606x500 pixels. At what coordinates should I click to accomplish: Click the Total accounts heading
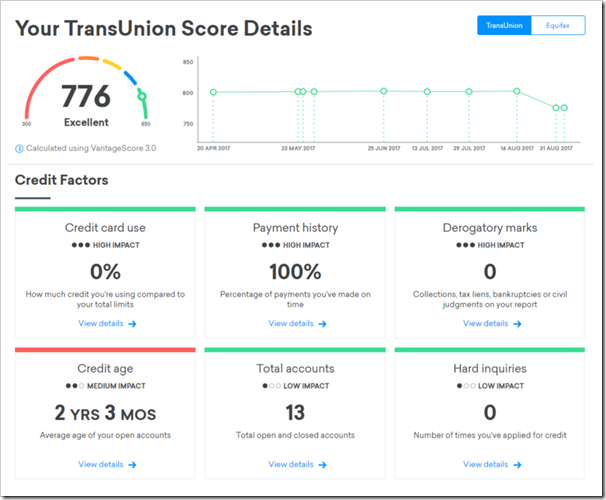point(296,369)
